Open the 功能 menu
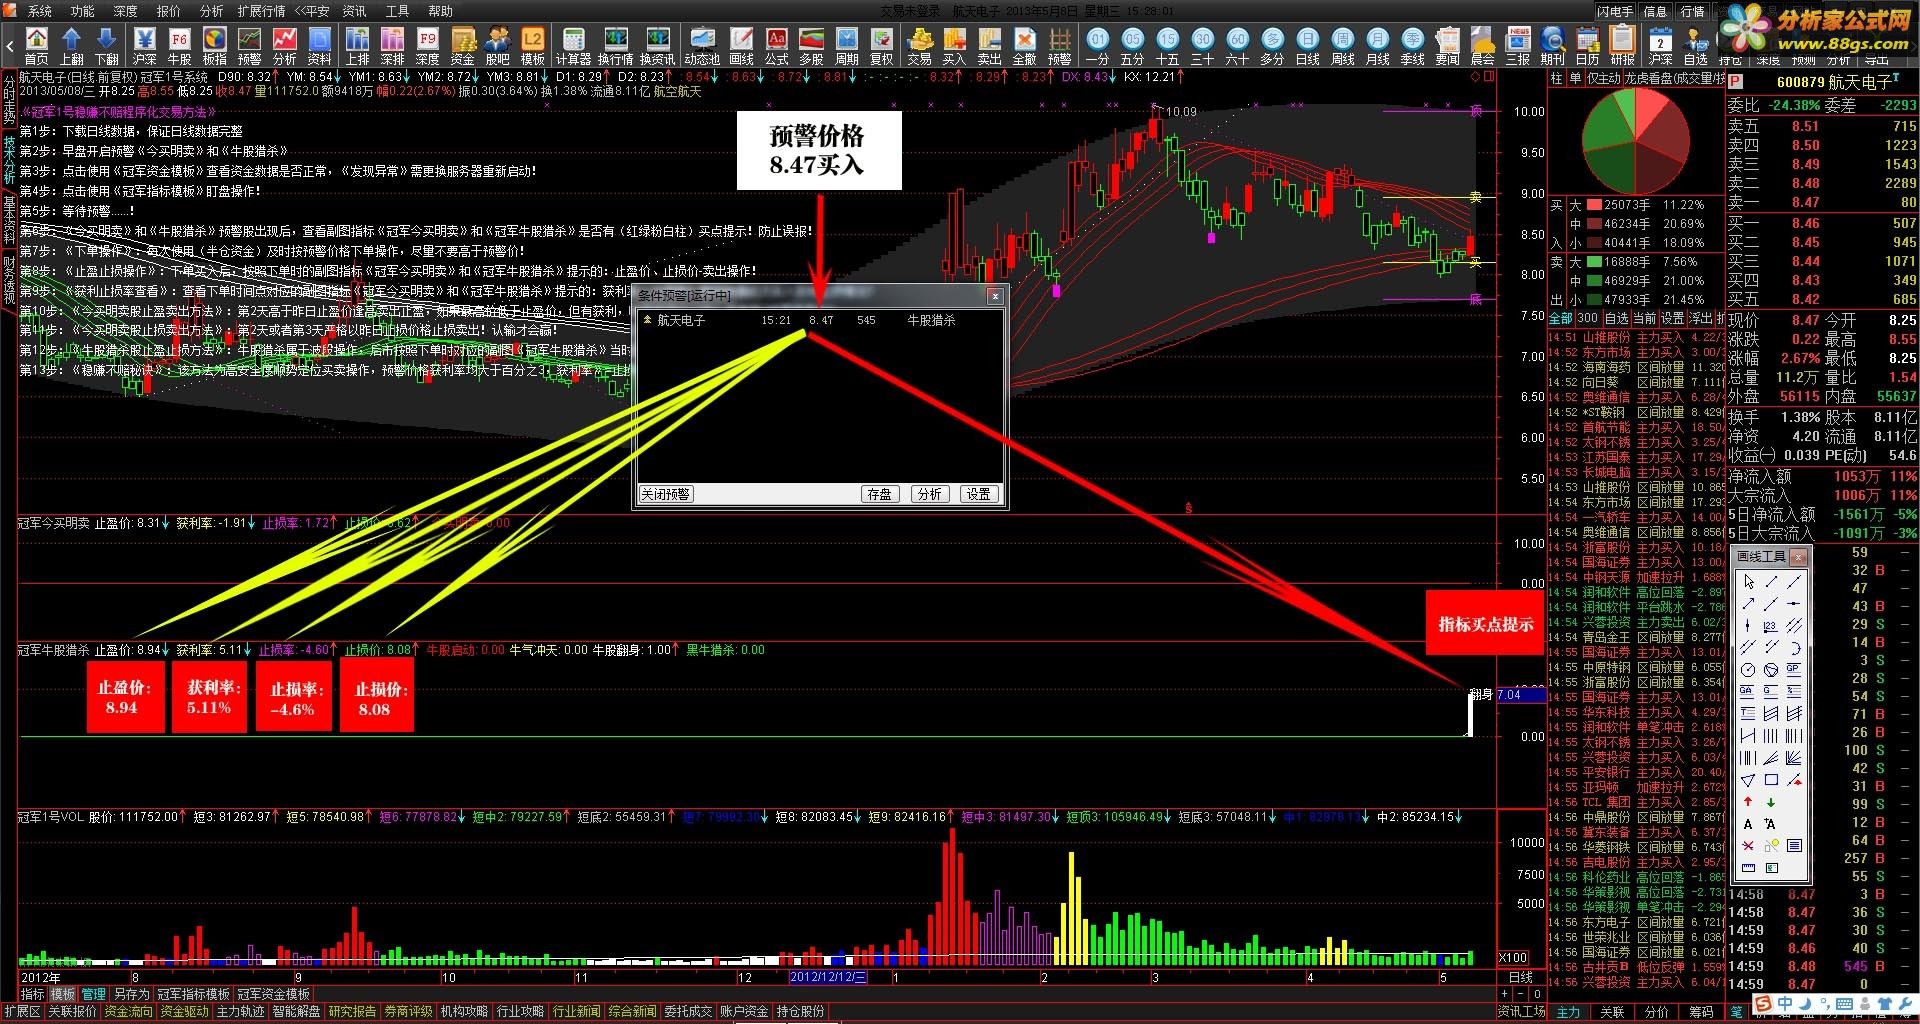 coord(83,11)
